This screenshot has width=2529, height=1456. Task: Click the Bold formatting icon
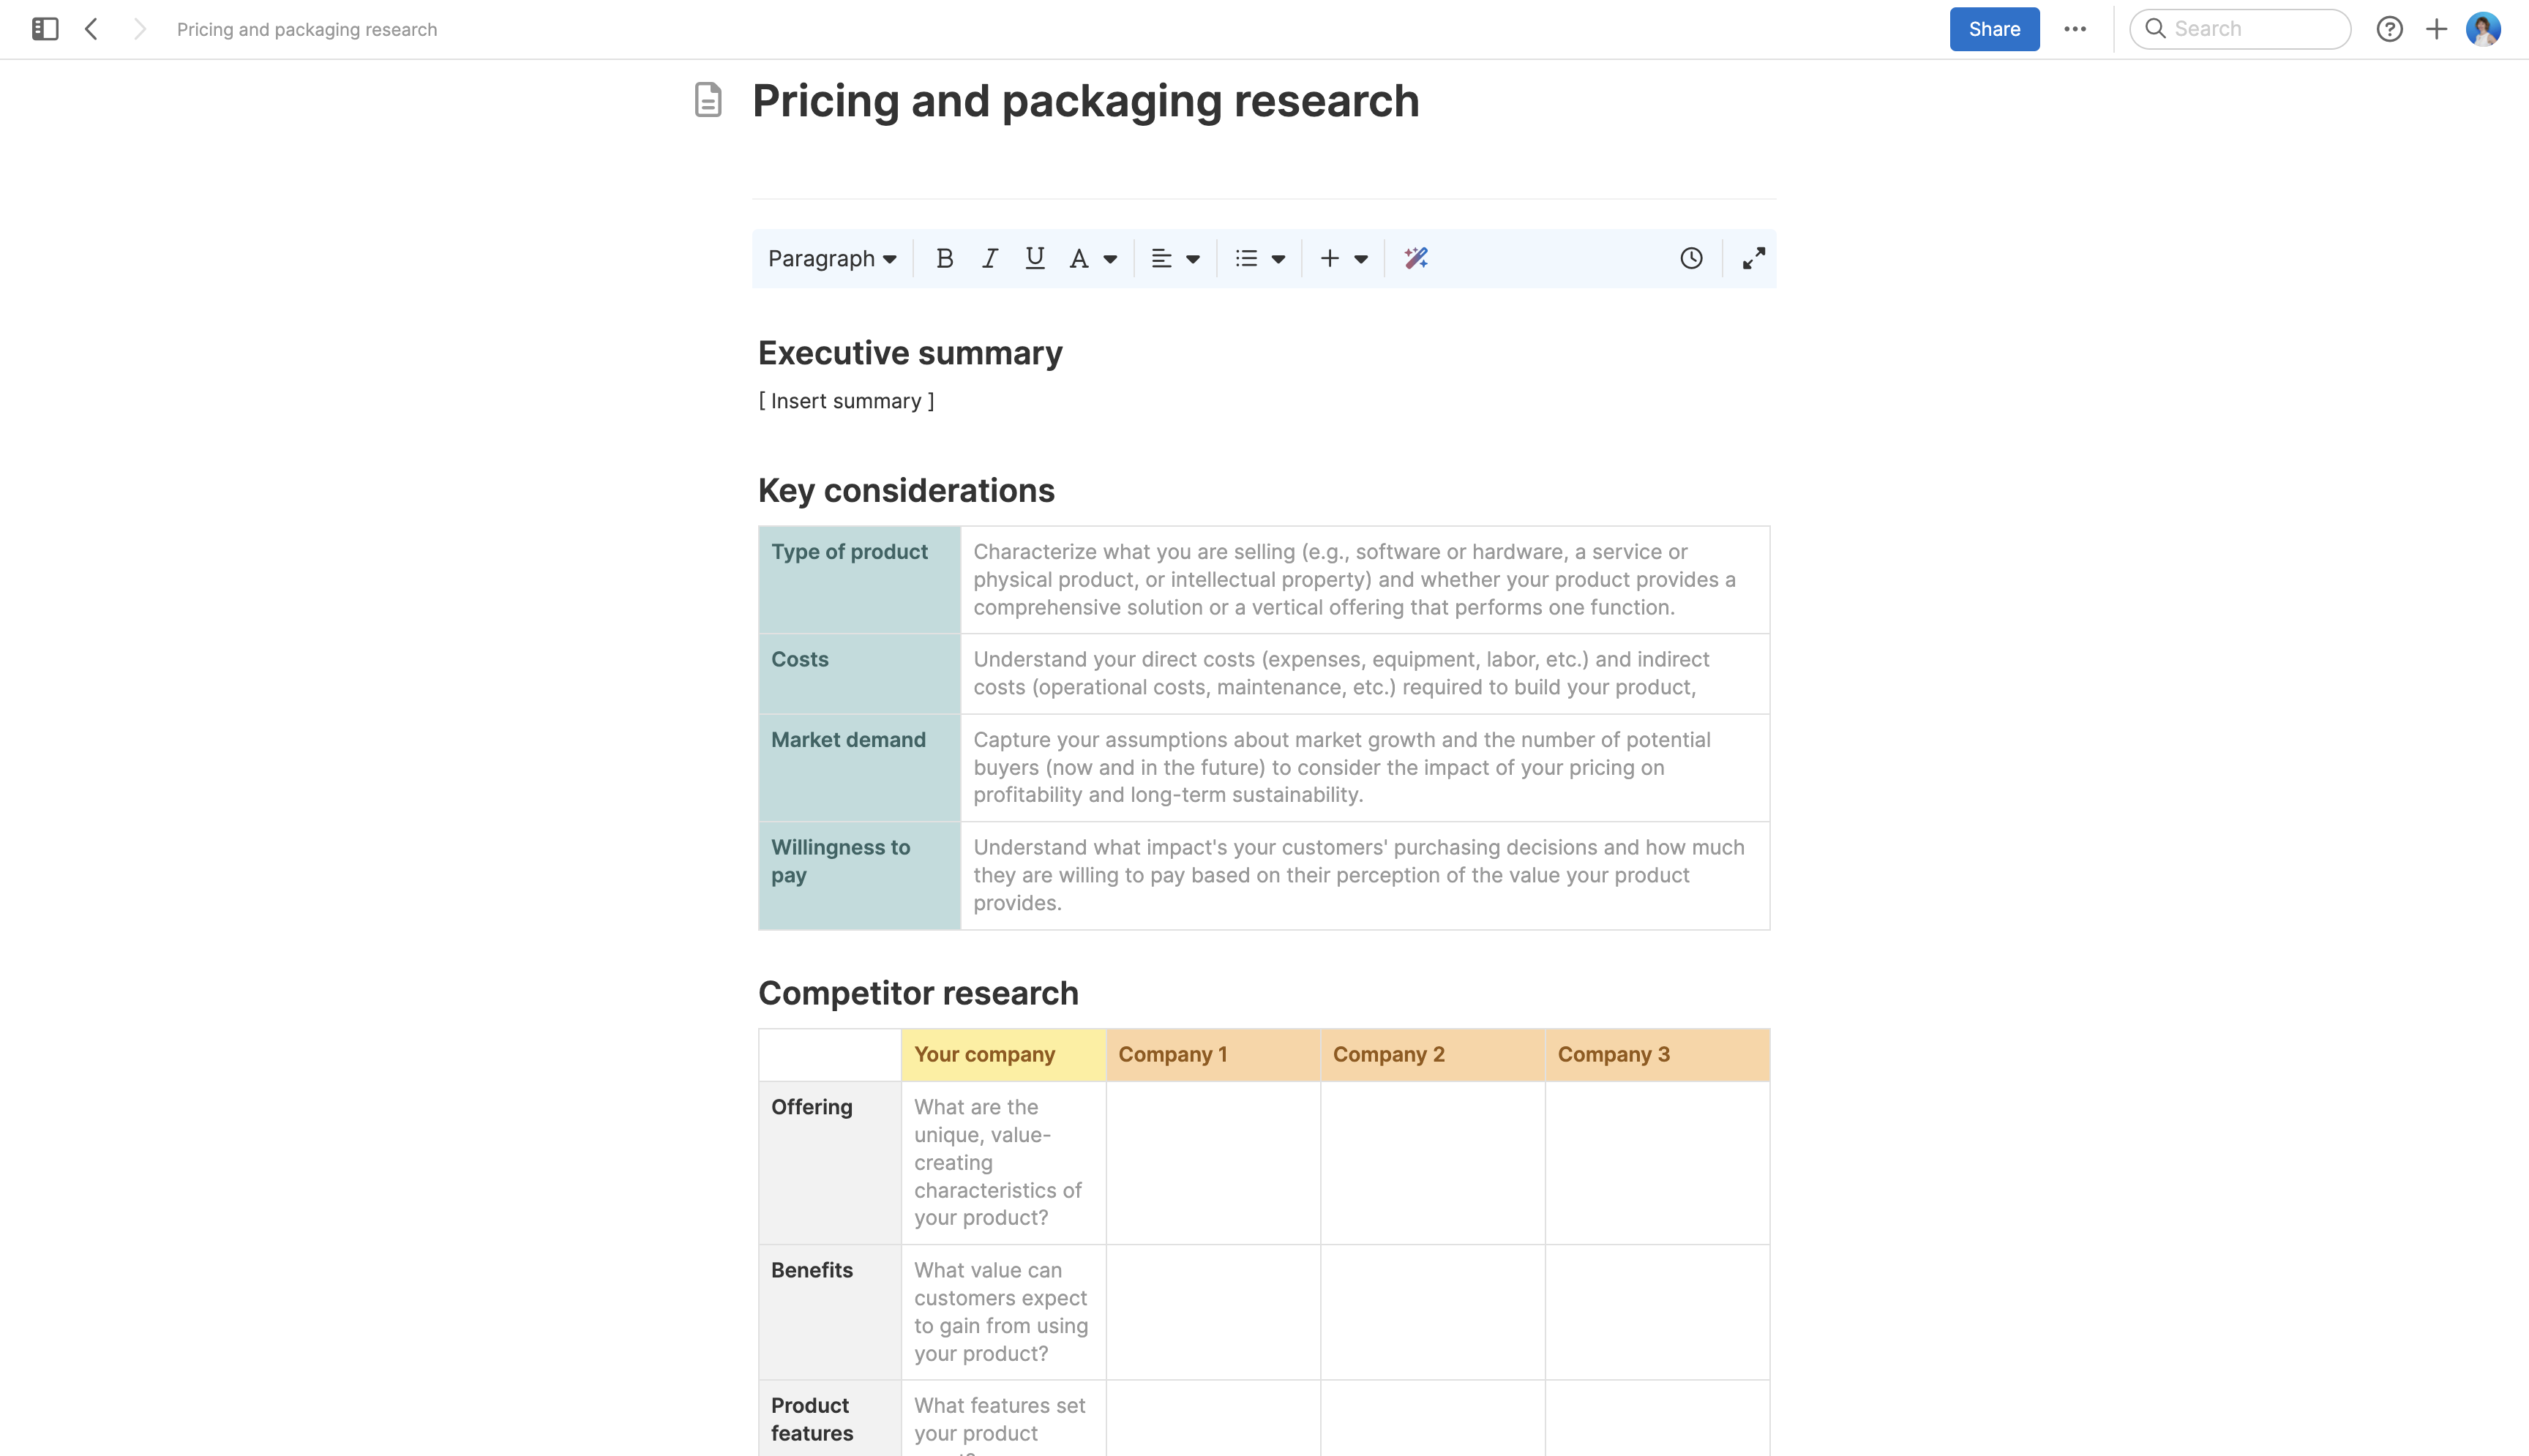coord(944,258)
